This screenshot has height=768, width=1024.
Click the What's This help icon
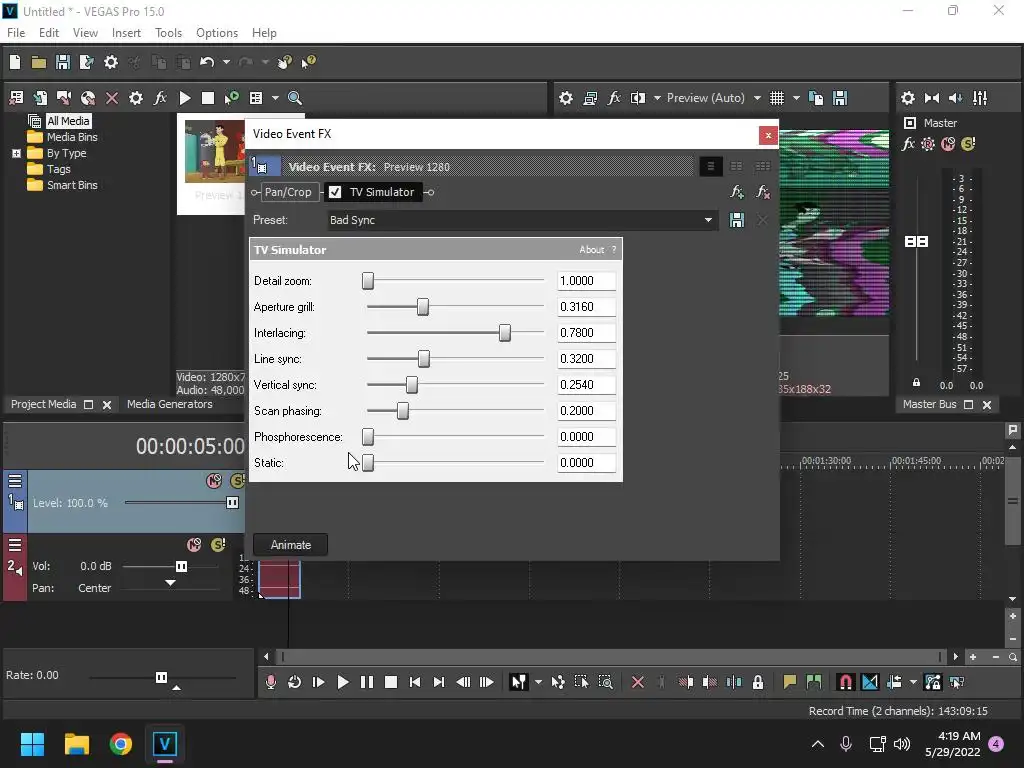[308, 62]
